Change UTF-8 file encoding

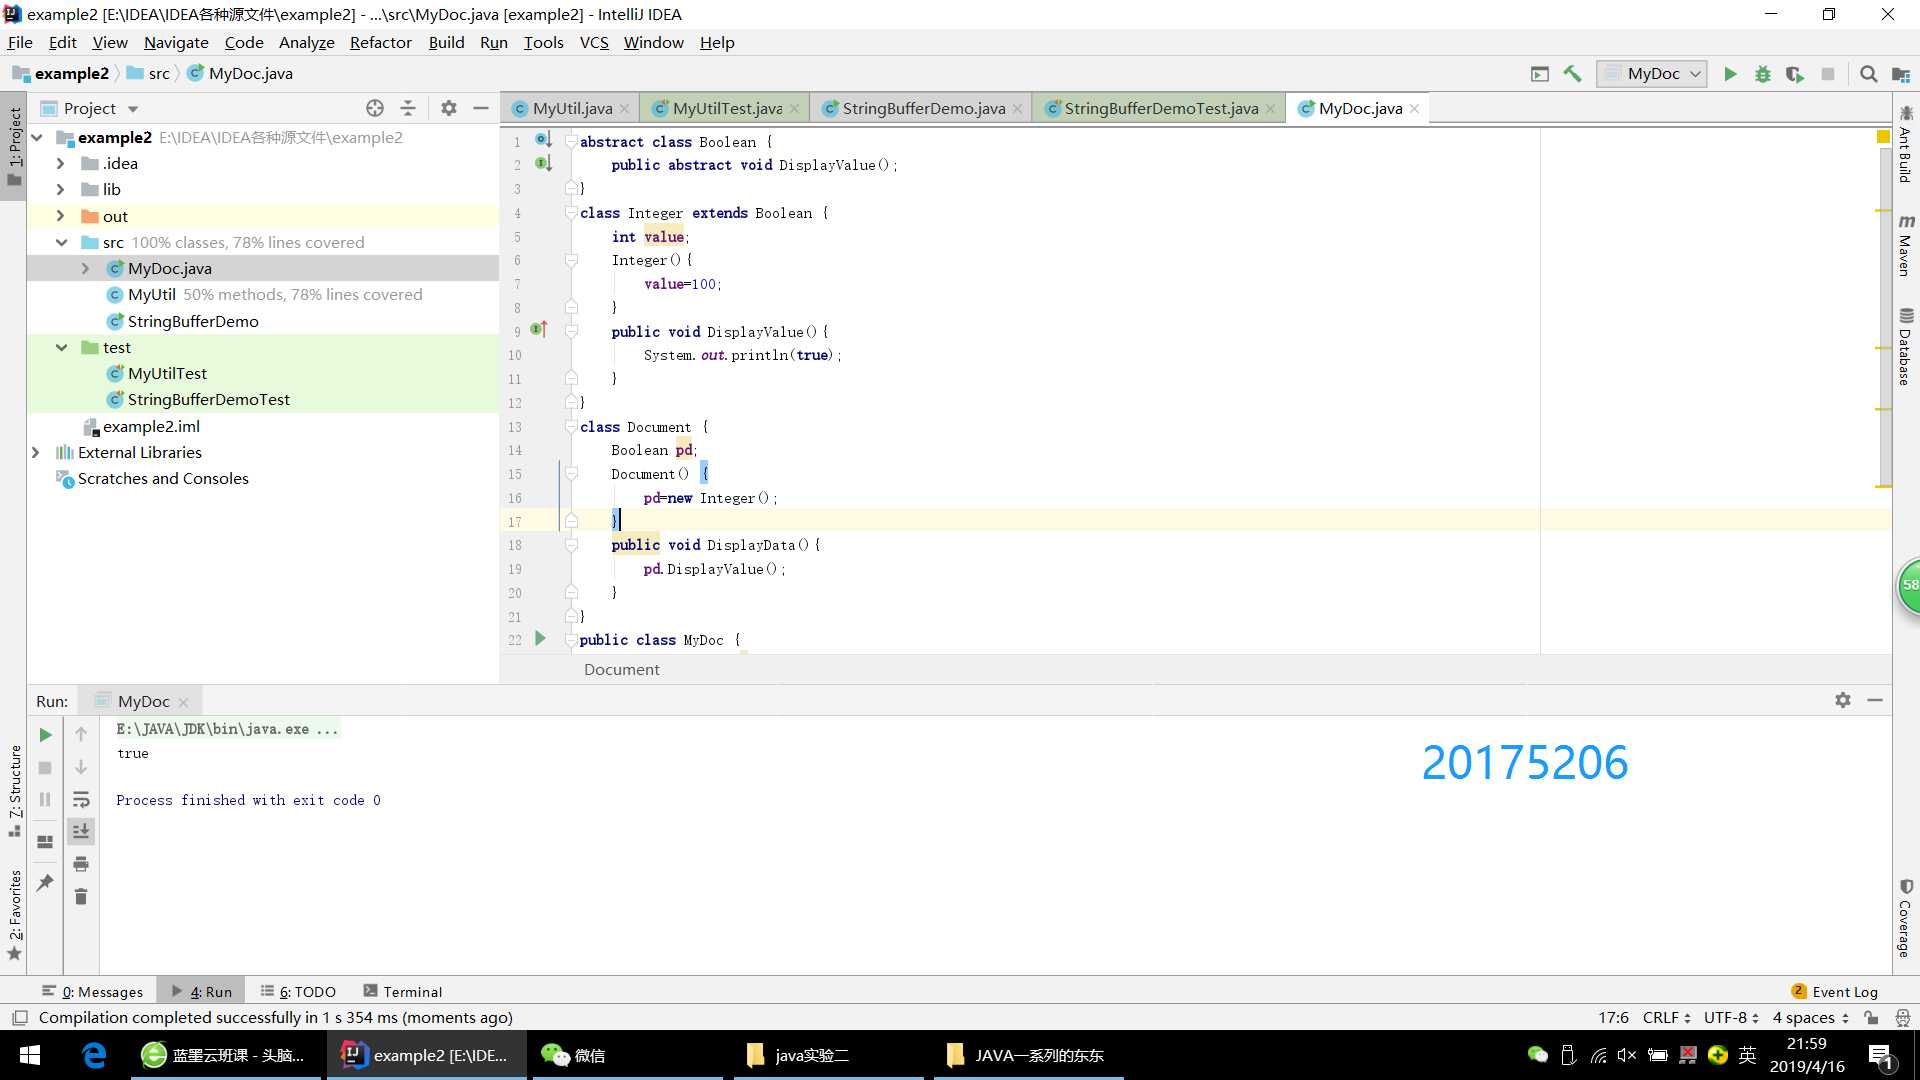coord(1731,1017)
